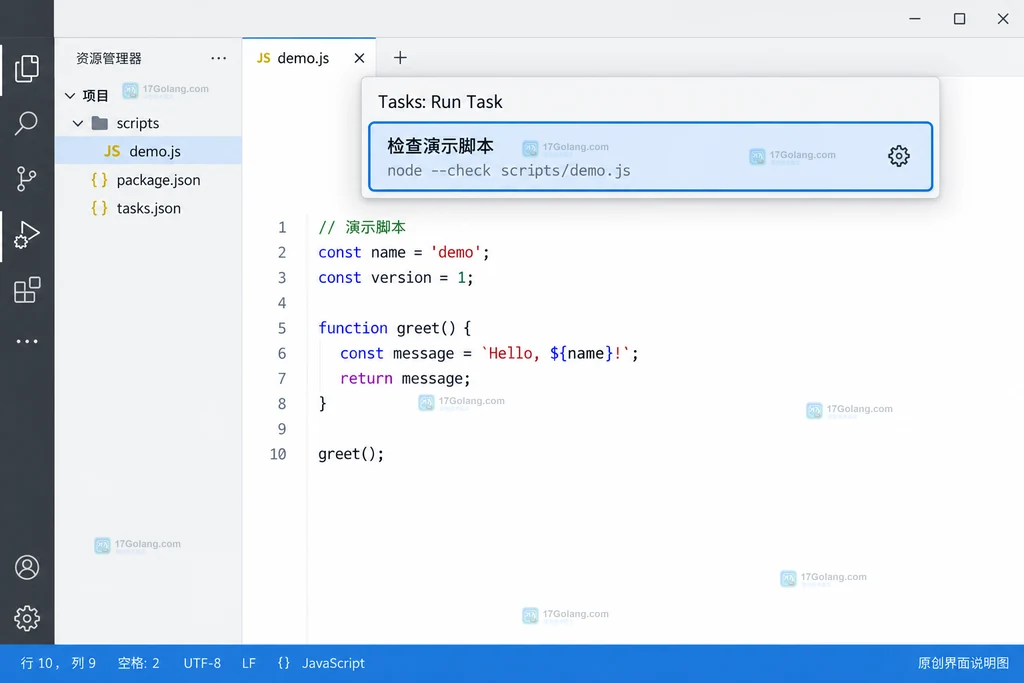Open explorer panel more actions ellipsis
This screenshot has height=683, width=1024.
tap(219, 58)
